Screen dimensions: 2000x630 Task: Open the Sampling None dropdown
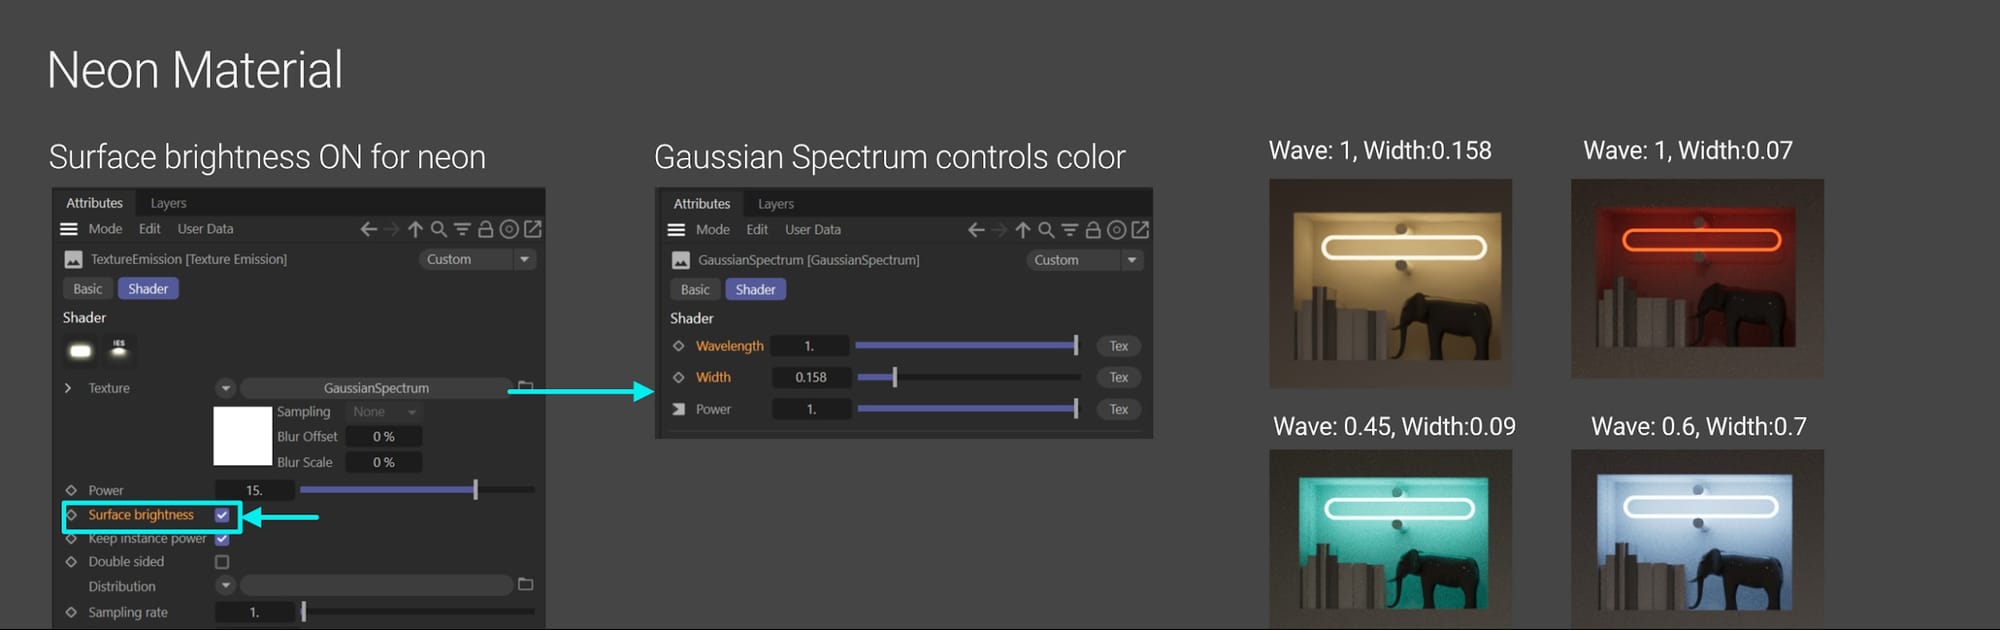click(384, 412)
